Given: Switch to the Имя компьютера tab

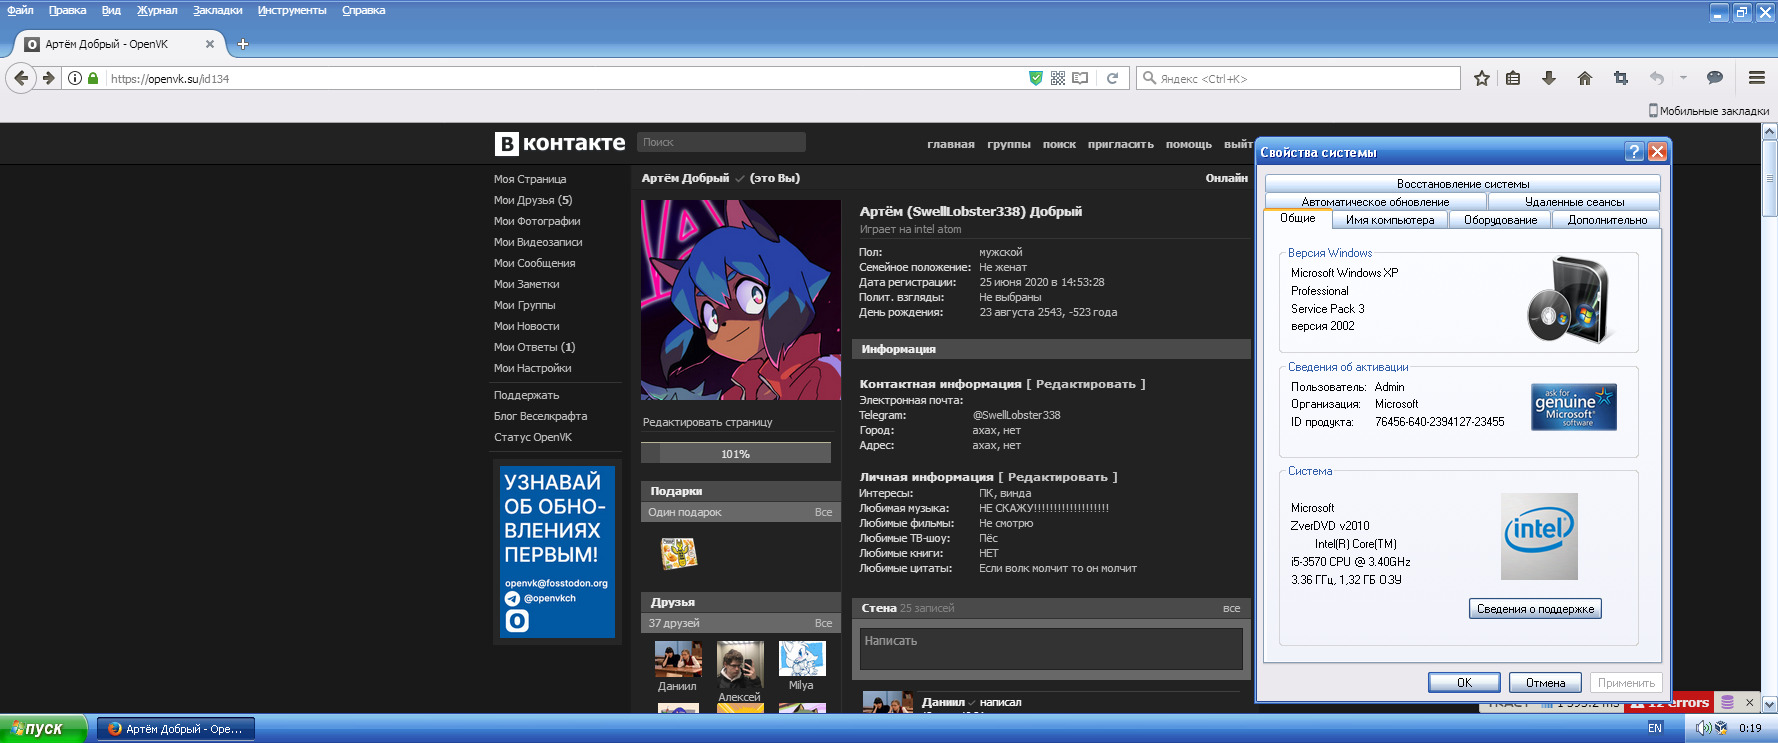Looking at the screenshot, I should 1390,220.
